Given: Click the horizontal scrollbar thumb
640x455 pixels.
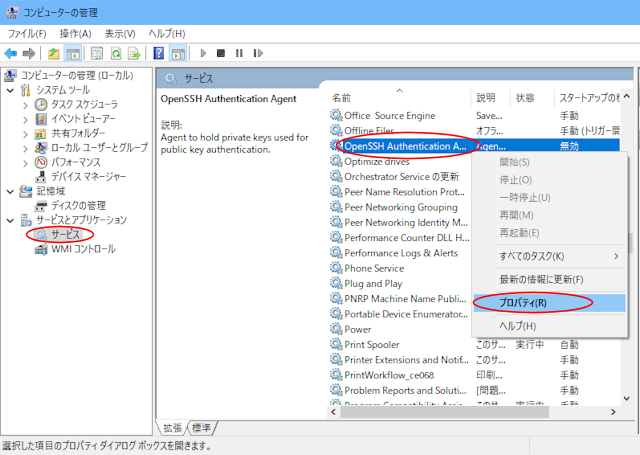Looking at the screenshot, I should (444, 412).
